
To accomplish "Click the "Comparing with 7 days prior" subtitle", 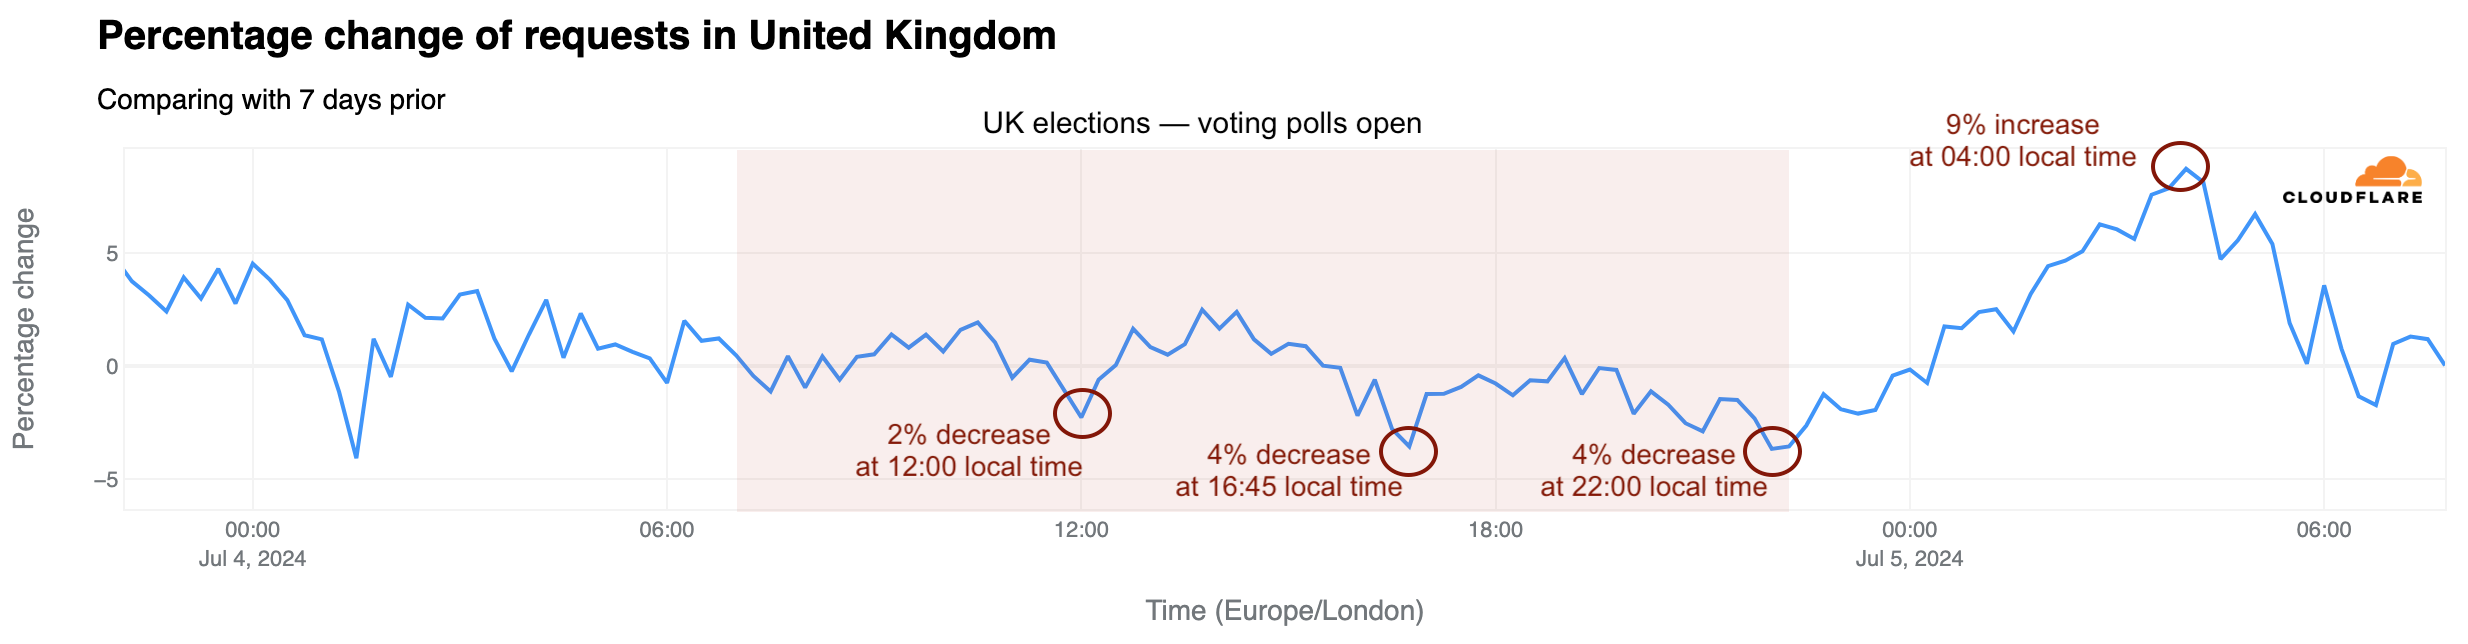I will pyautogui.click(x=271, y=100).
